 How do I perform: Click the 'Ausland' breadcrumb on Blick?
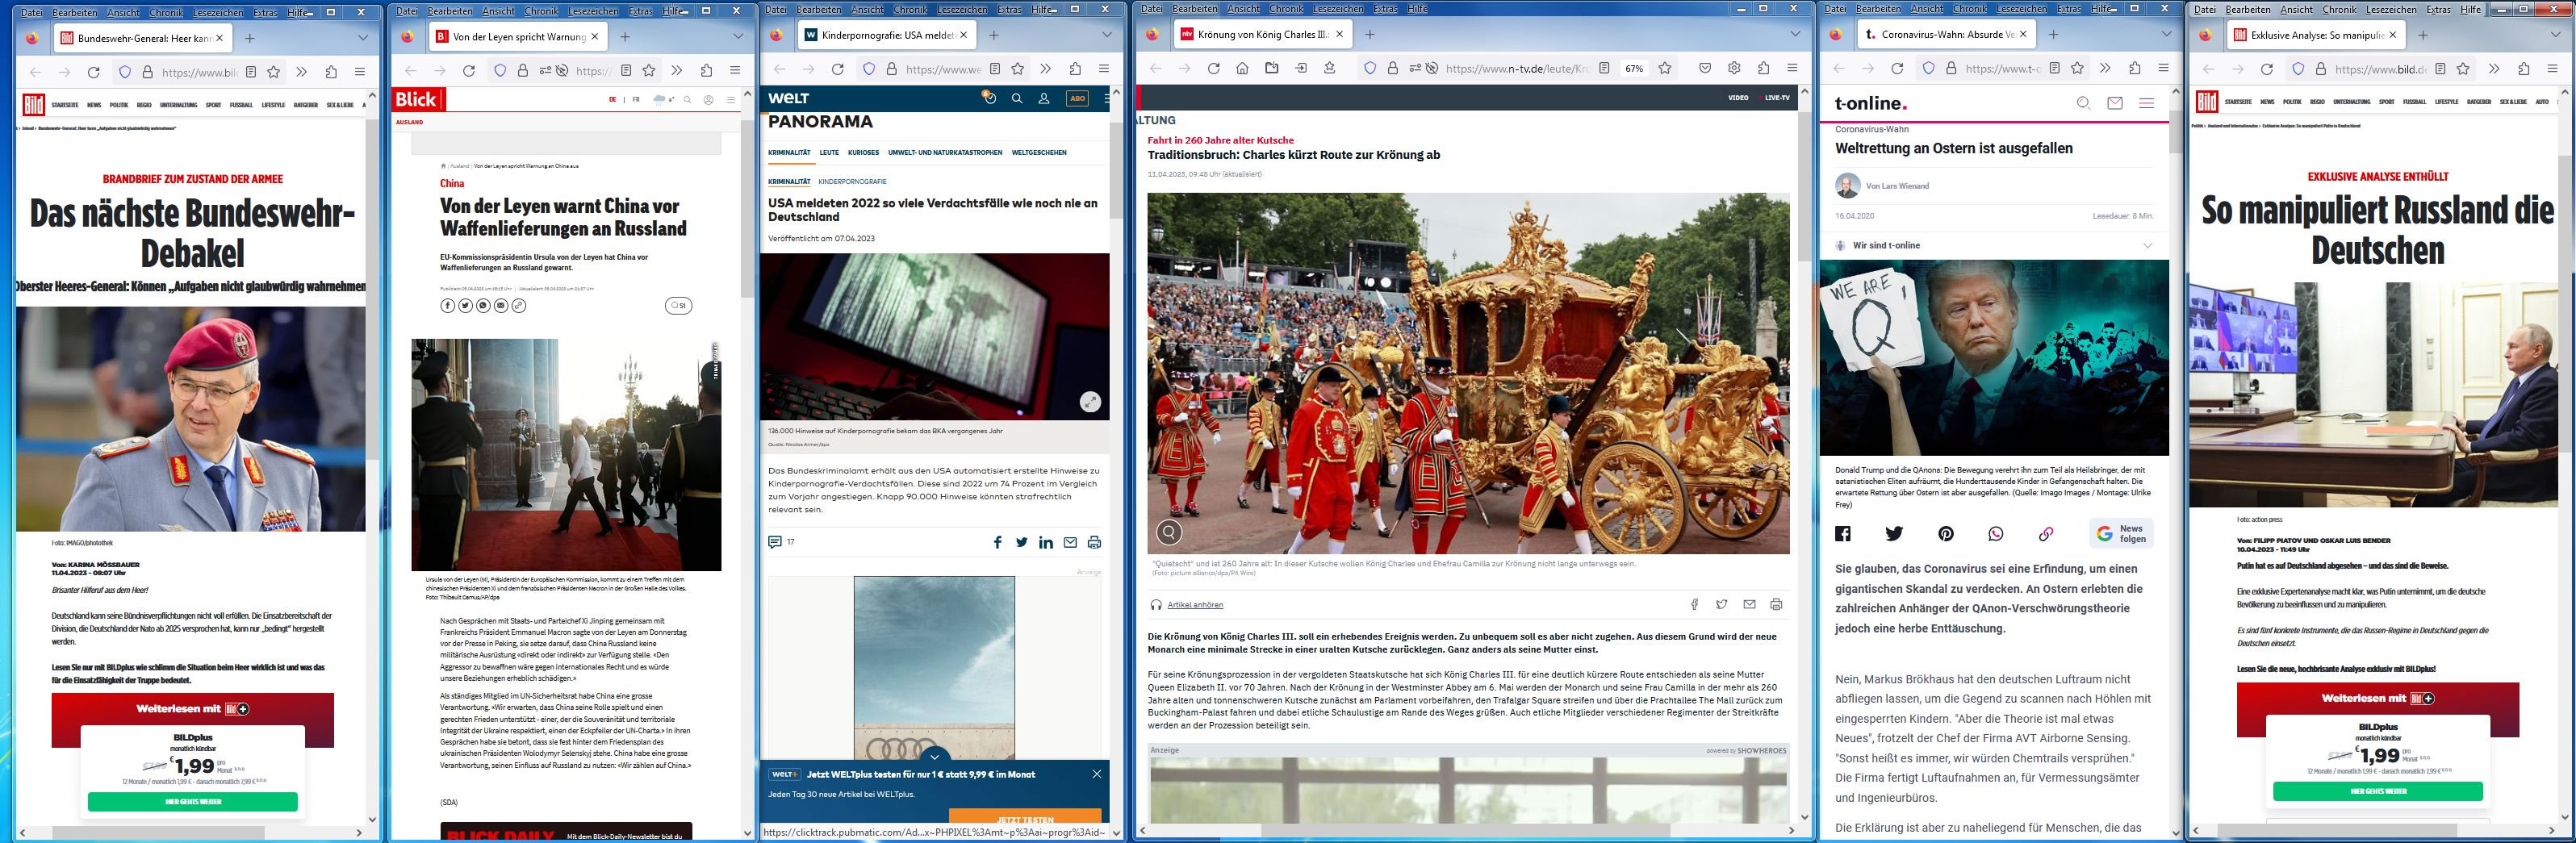click(x=459, y=166)
